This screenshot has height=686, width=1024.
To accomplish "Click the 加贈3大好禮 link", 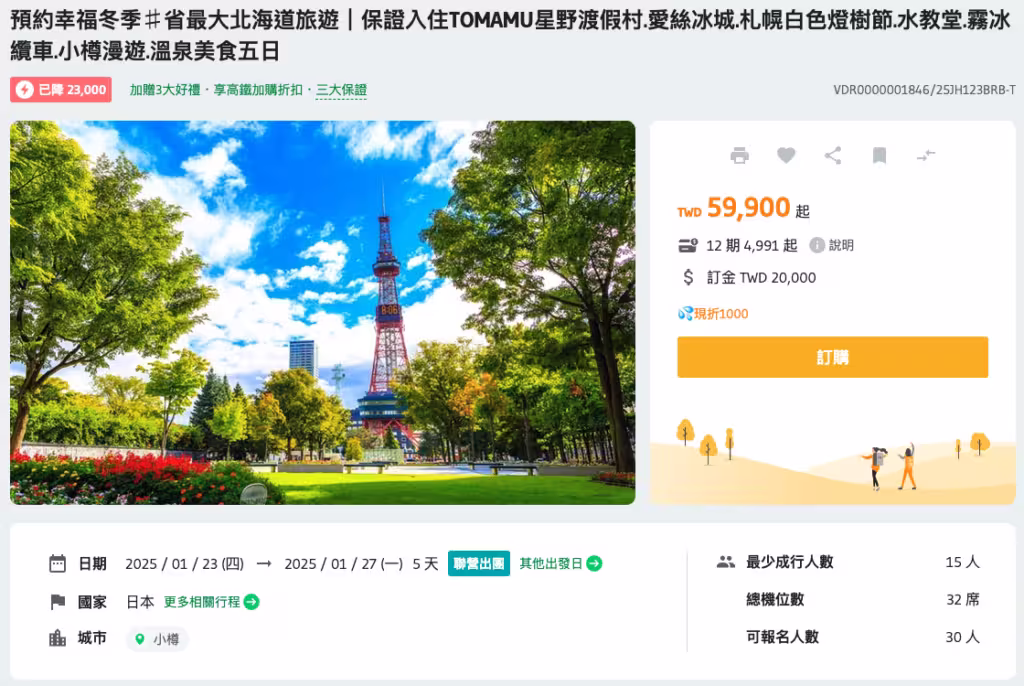I will point(165,90).
